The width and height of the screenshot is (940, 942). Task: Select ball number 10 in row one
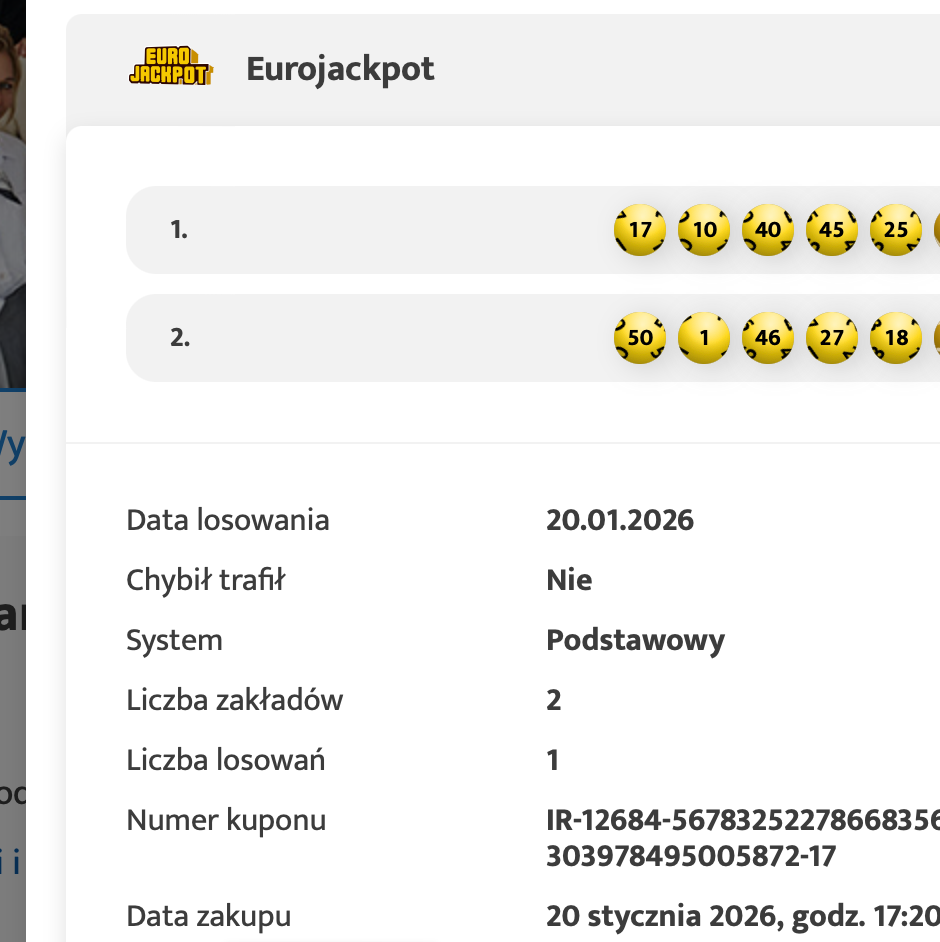pos(704,230)
